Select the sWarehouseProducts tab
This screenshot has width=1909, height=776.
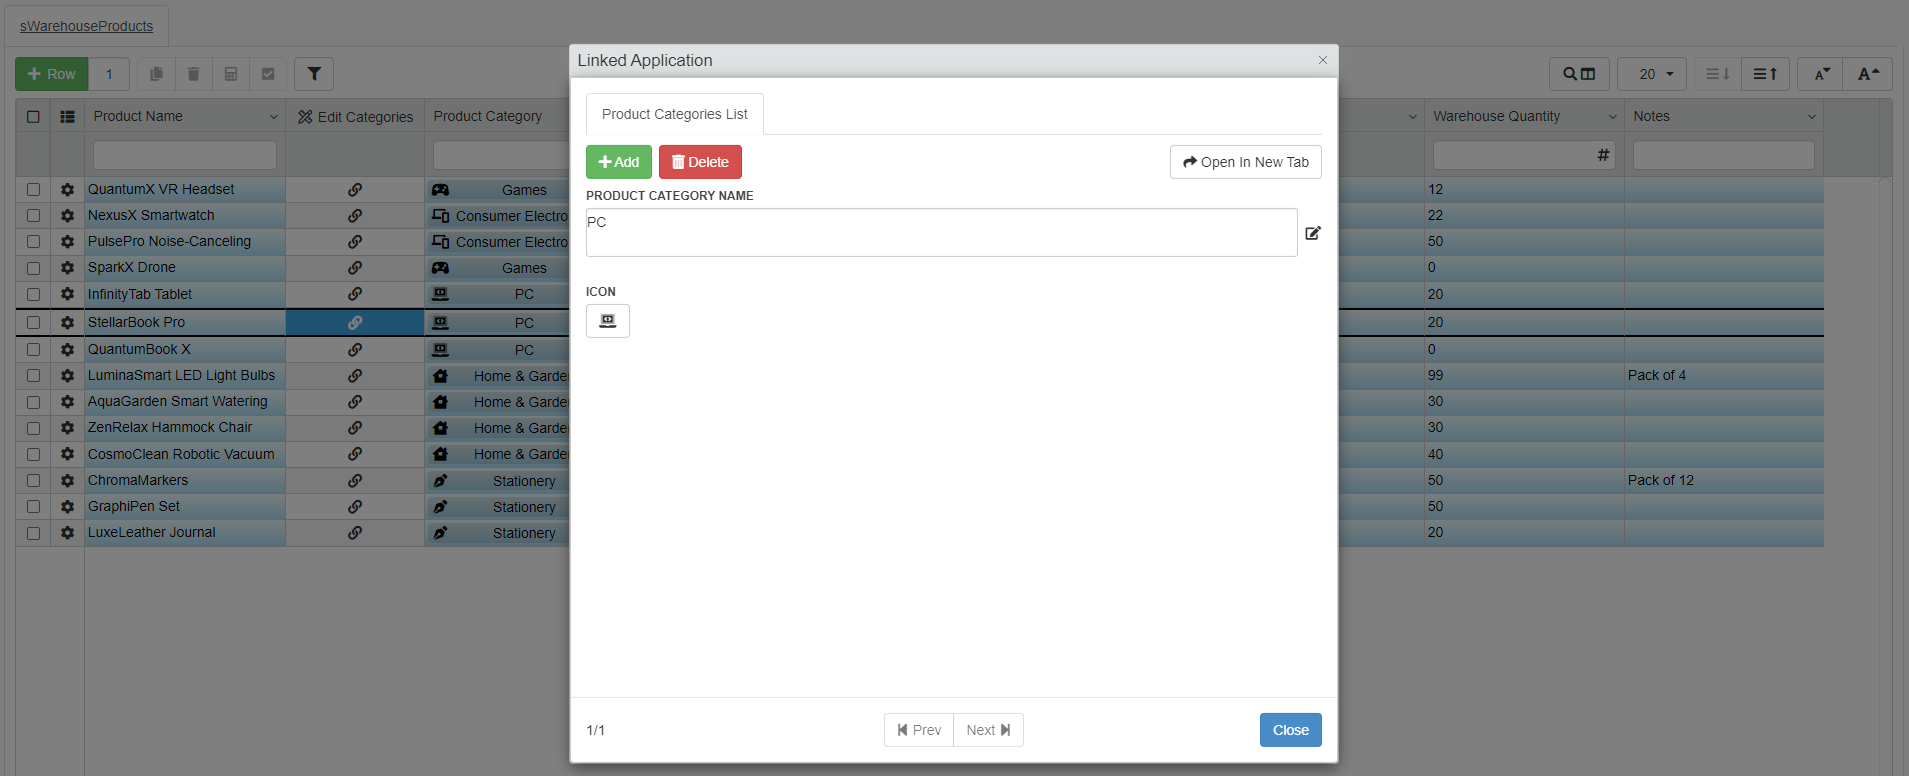[x=86, y=26]
